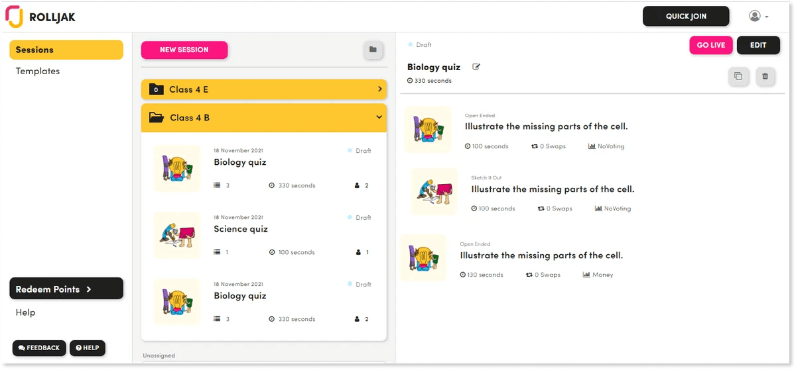The image size is (796, 370).
Task: Click the swaps icon in Sketch It Out activity
Action: pos(541,209)
